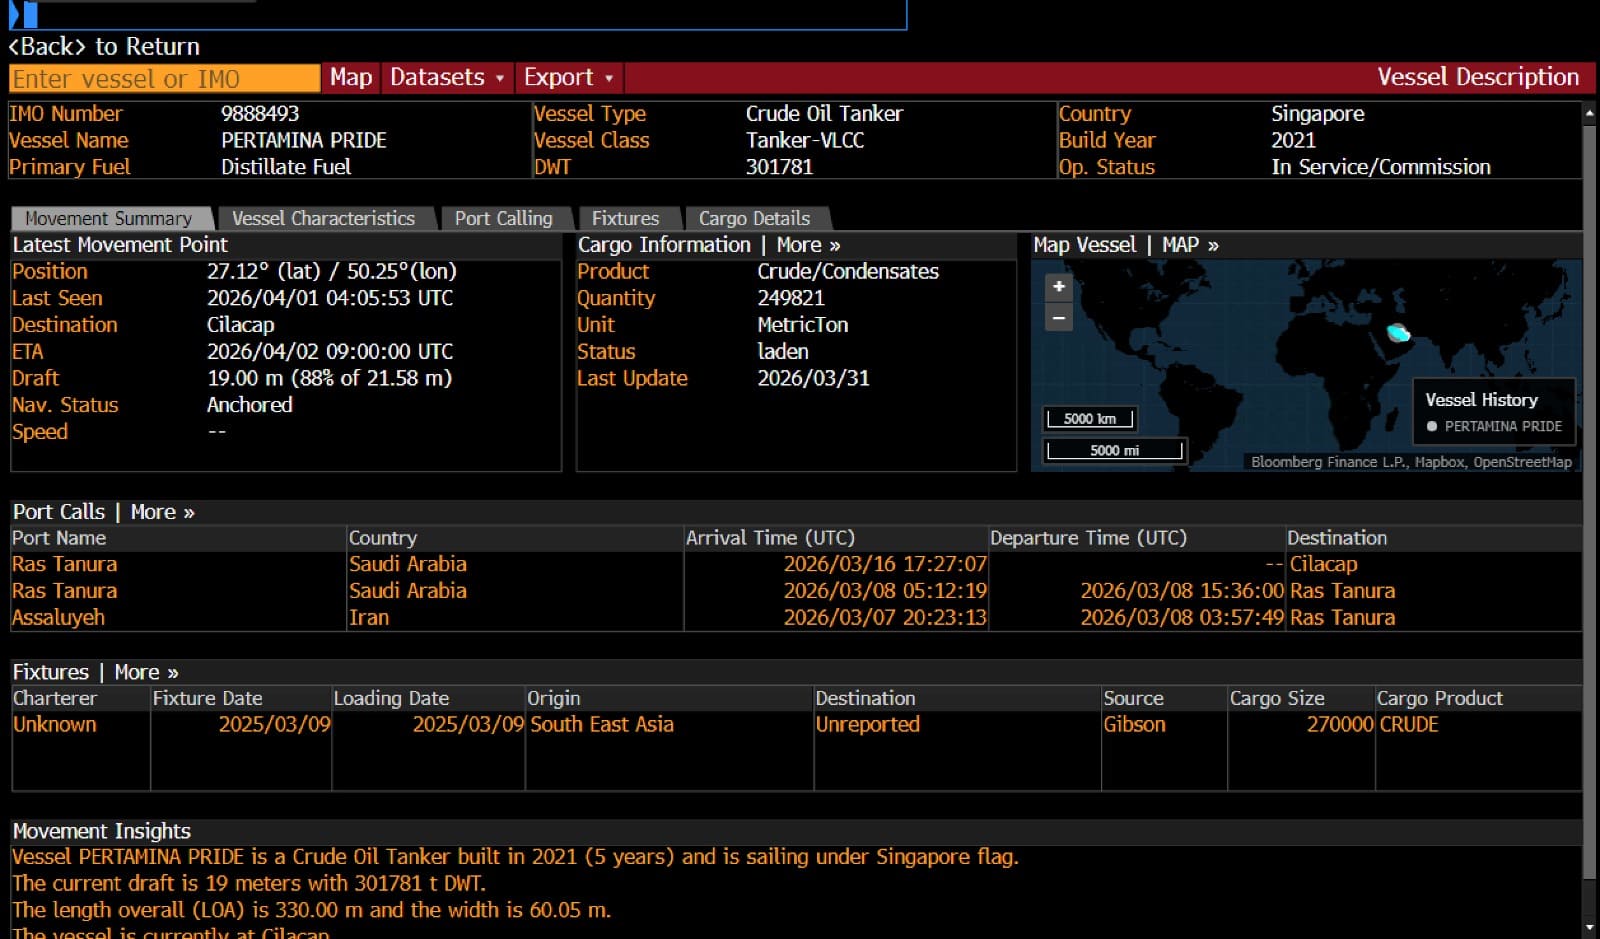This screenshot has width=1600, height=939.
Task: Select the Fixtures tab
Action: click(x=625, y=218)
